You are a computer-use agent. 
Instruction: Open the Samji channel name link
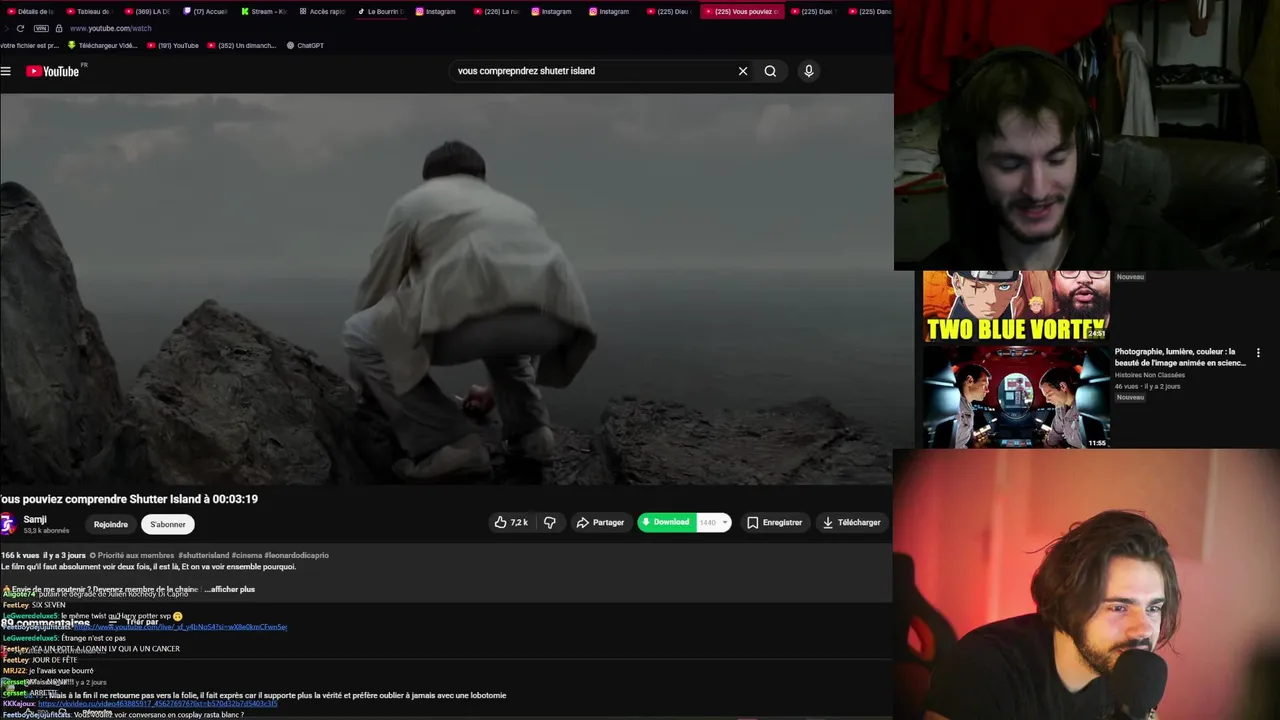click(35, 519)
